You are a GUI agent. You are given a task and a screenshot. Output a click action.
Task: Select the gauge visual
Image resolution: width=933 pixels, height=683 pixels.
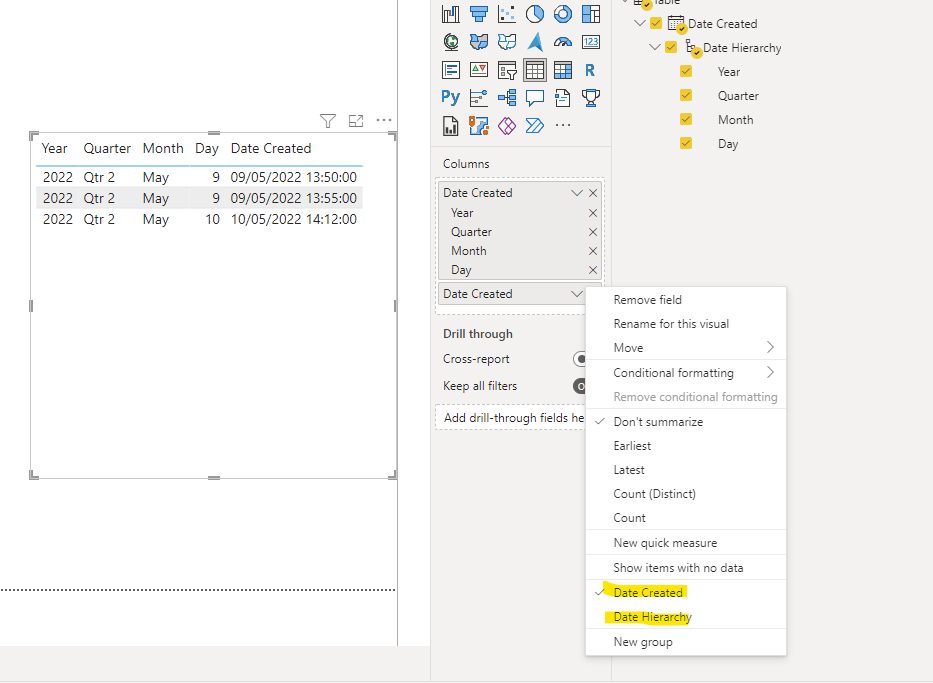coord(563,42)
